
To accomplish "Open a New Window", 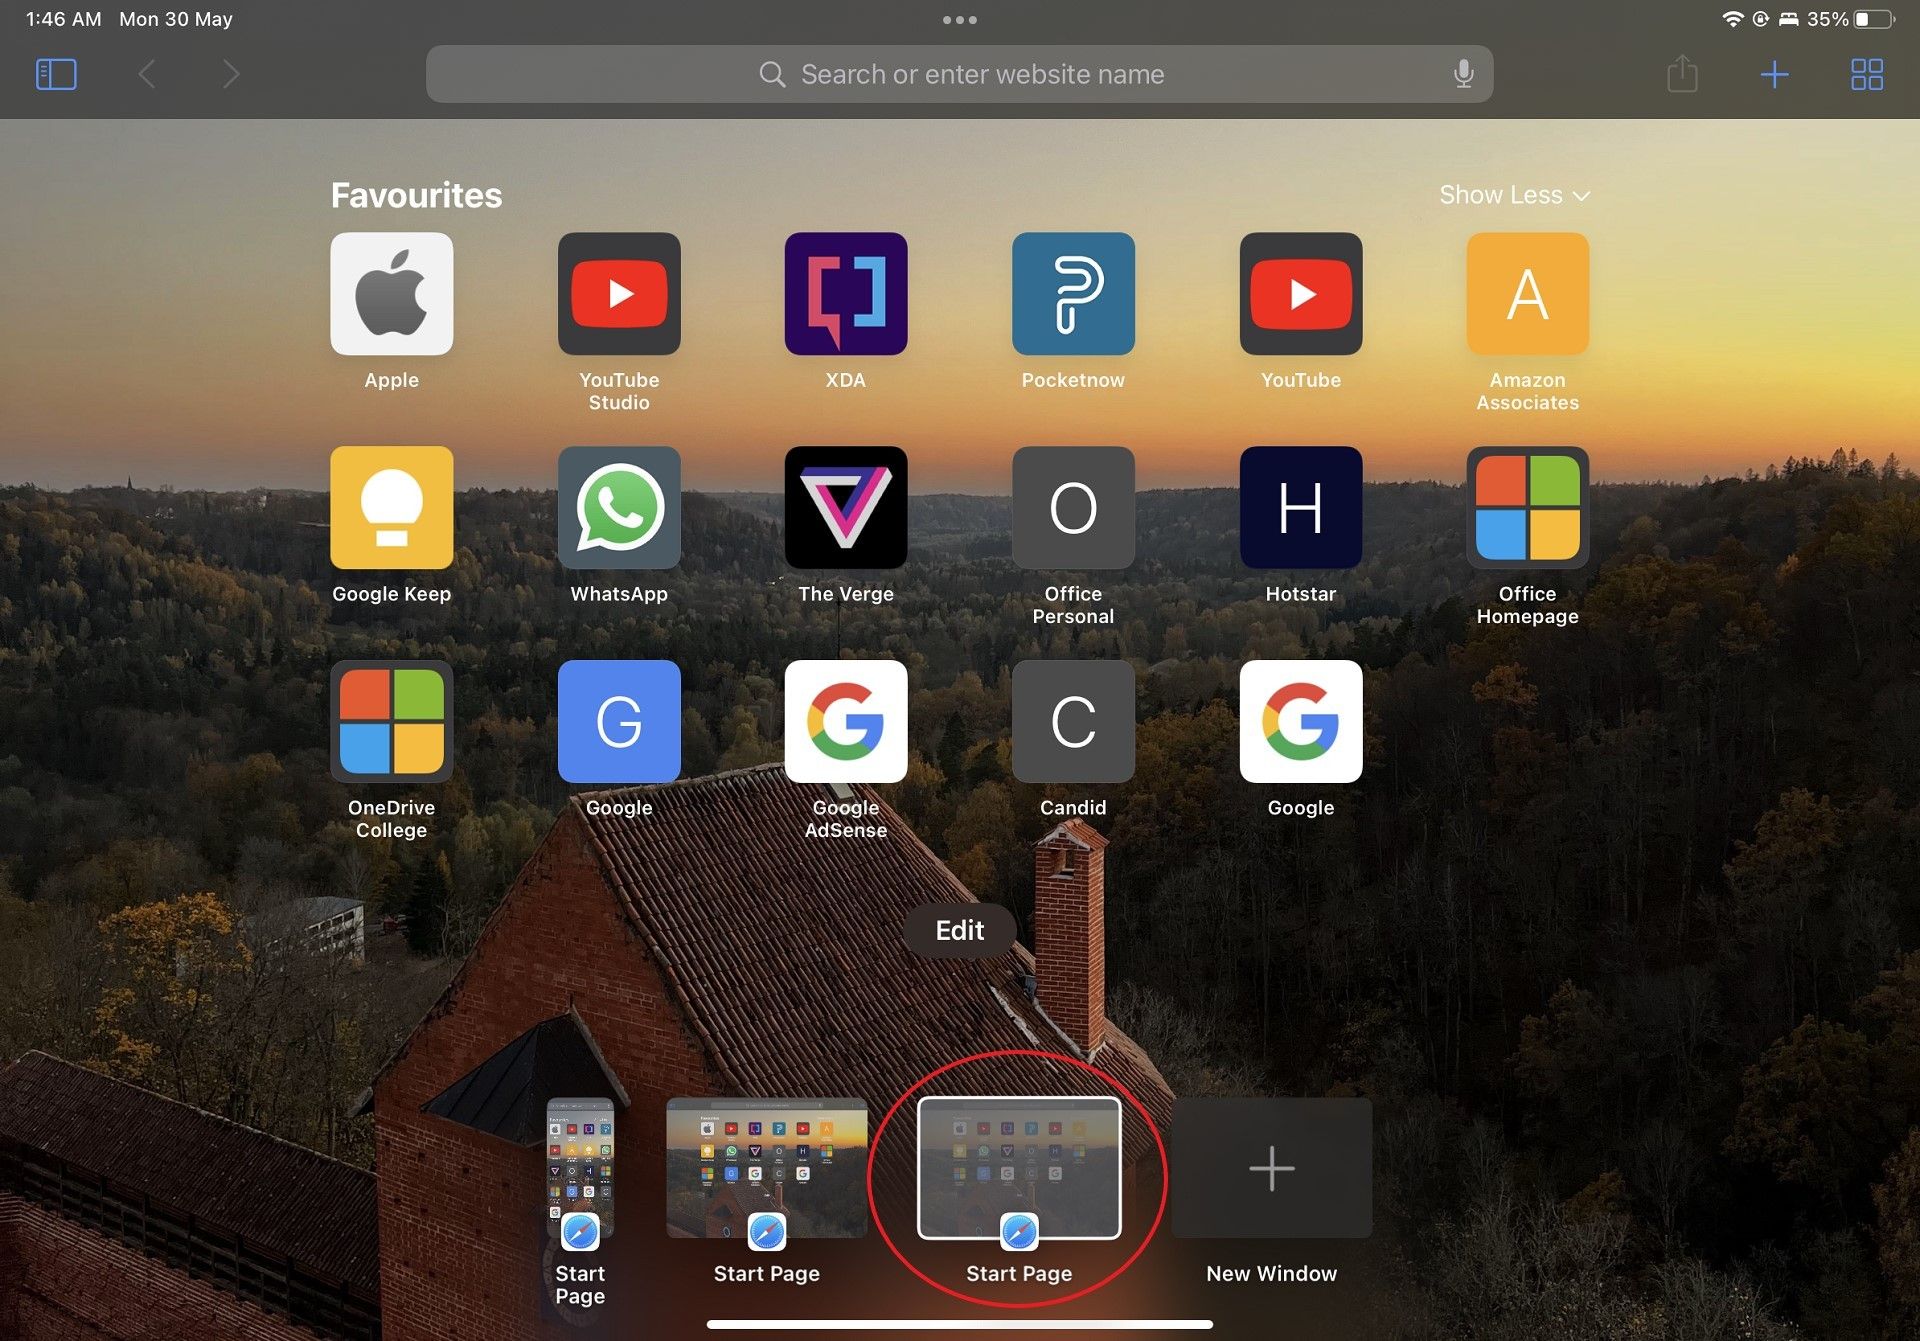I will [1271, 1168].
